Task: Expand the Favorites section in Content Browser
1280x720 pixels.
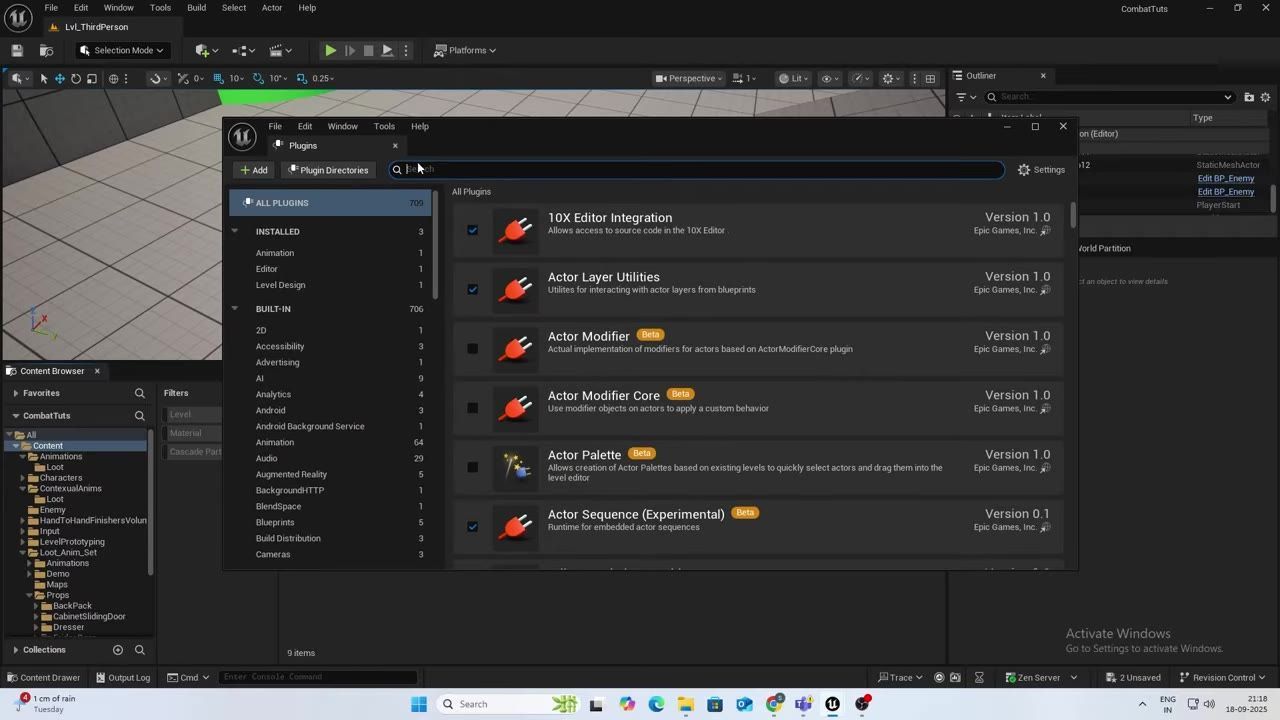Action: pyautogui.click(x=16, y=393)
